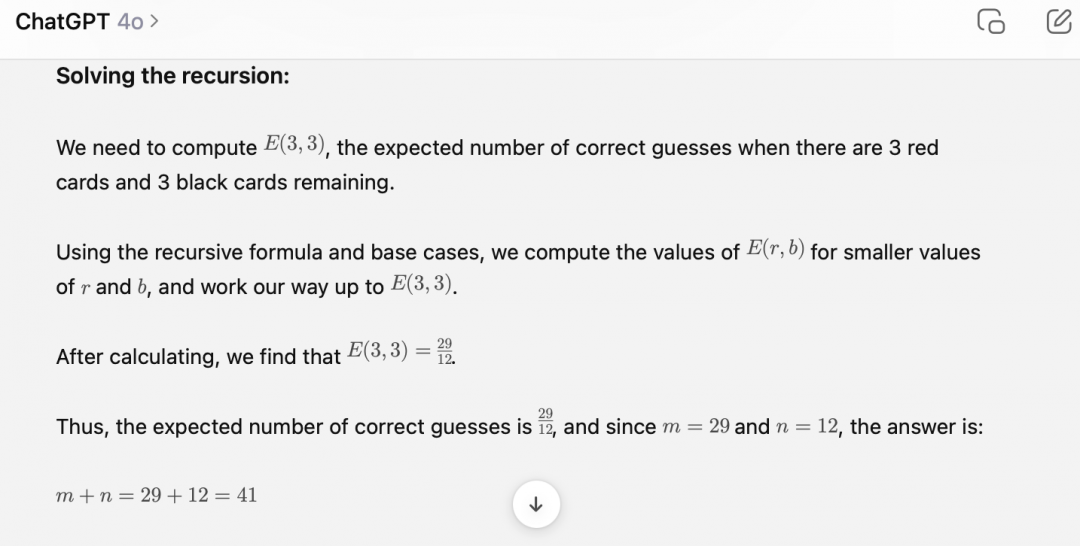Click the 'We need to compute' text

pos(155,148)
